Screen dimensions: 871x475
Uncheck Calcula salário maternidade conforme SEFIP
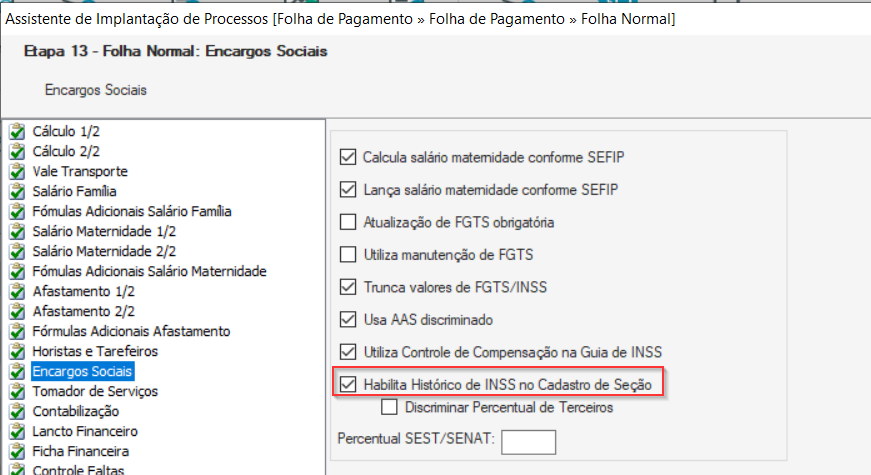coord(348,157)
